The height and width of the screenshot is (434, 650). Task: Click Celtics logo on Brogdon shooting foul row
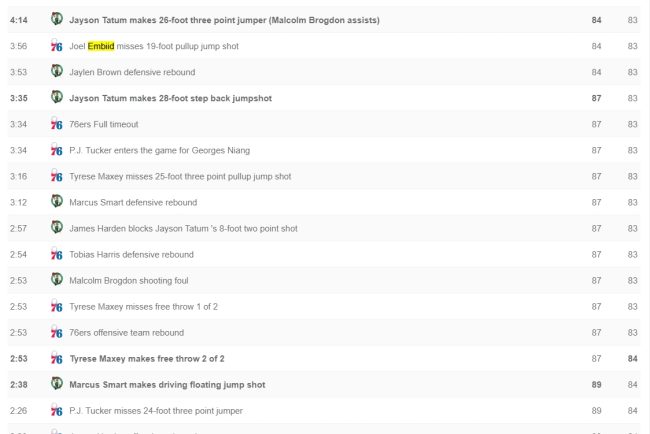pyautogui.click(x=56, y=280)
